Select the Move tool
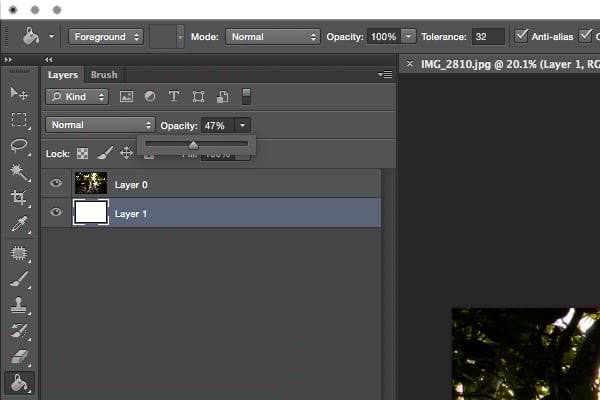600x400 pixels. (19, 93)
